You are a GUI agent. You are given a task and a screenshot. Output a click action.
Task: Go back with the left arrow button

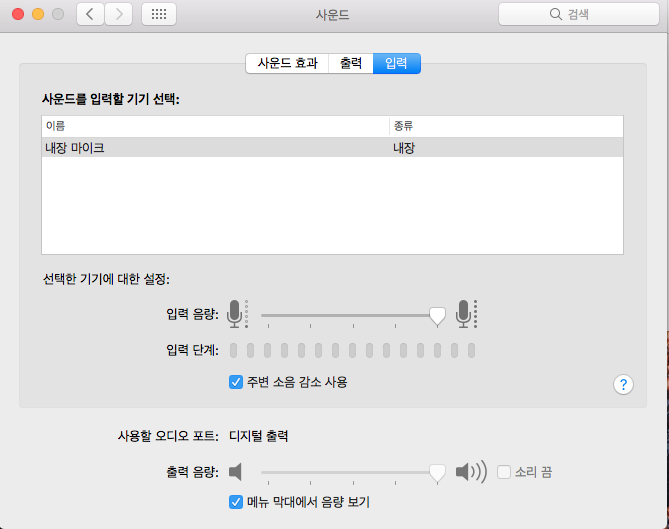(90, 14)
